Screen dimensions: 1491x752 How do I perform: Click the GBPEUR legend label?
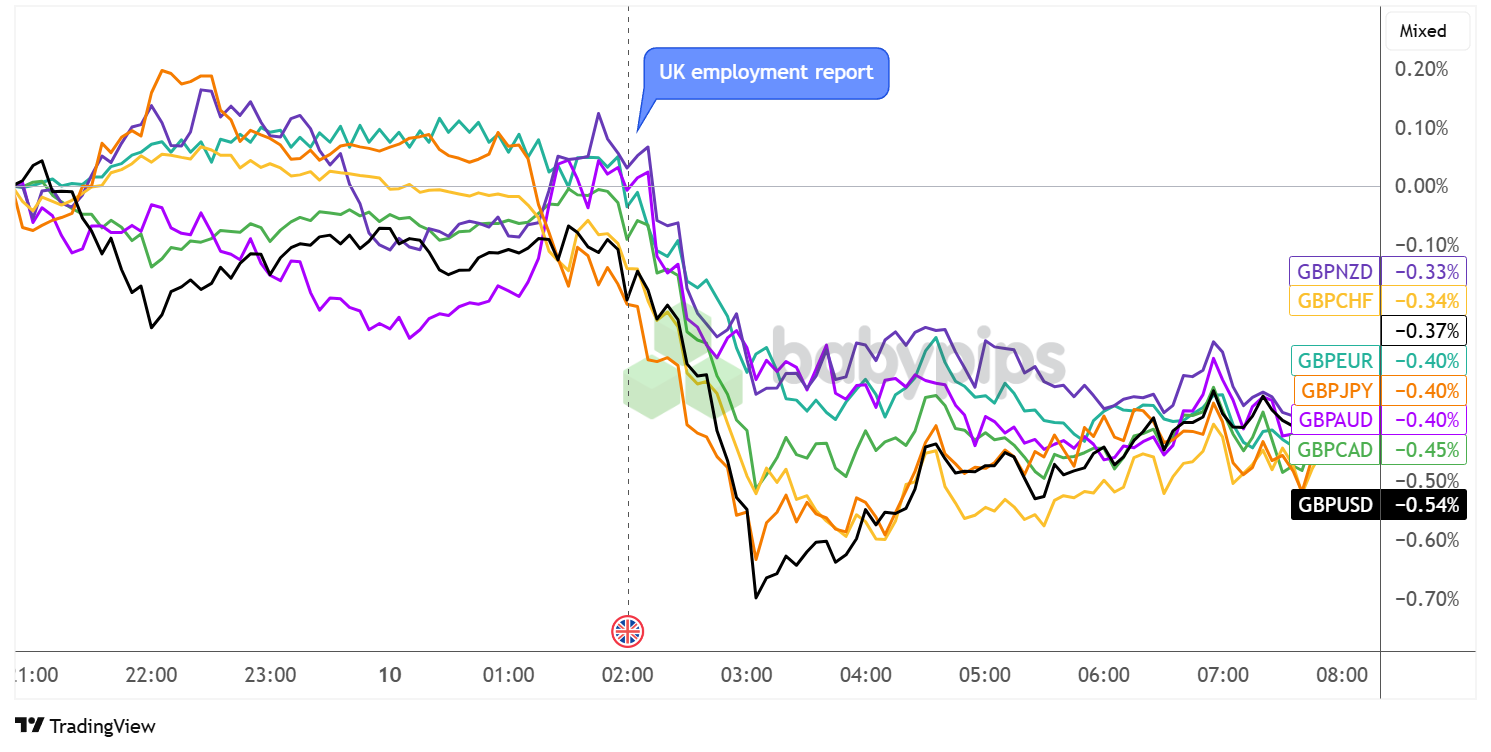click(1334, 360)
